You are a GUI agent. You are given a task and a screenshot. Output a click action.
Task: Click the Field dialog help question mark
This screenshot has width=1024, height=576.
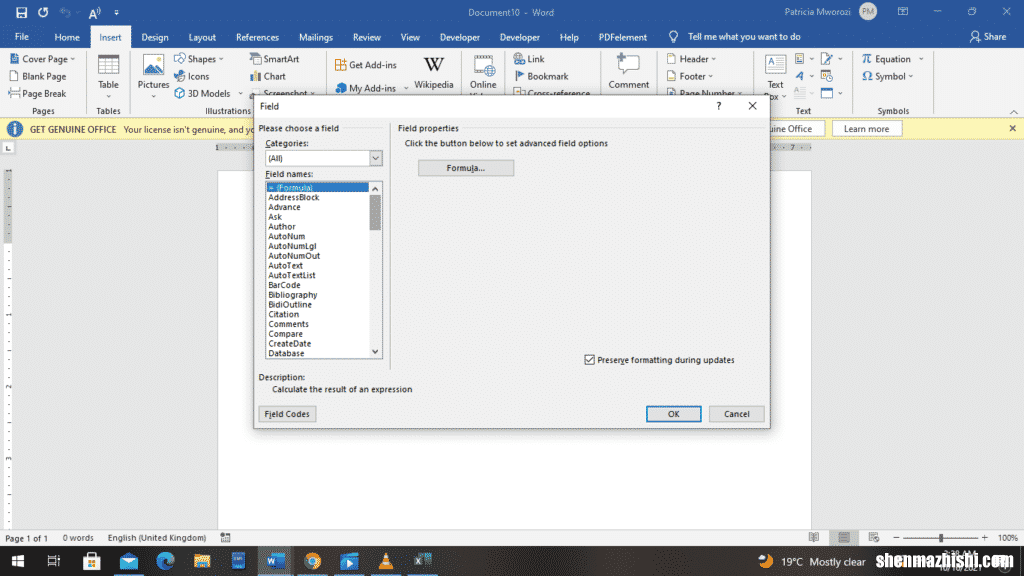(x=718, y=106)
